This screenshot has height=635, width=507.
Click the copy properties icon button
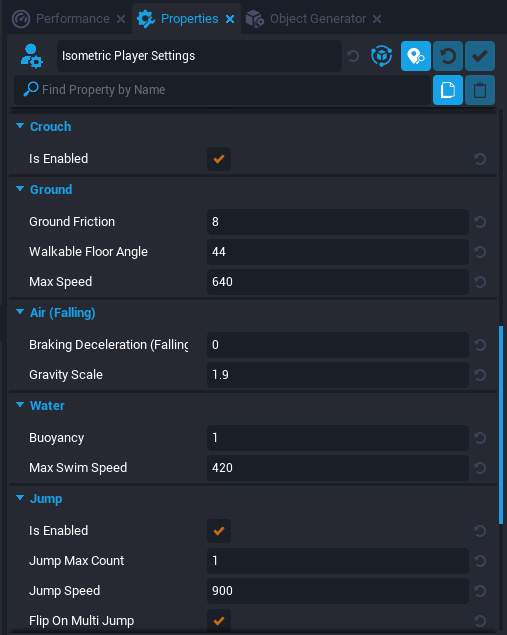[448, 90]
